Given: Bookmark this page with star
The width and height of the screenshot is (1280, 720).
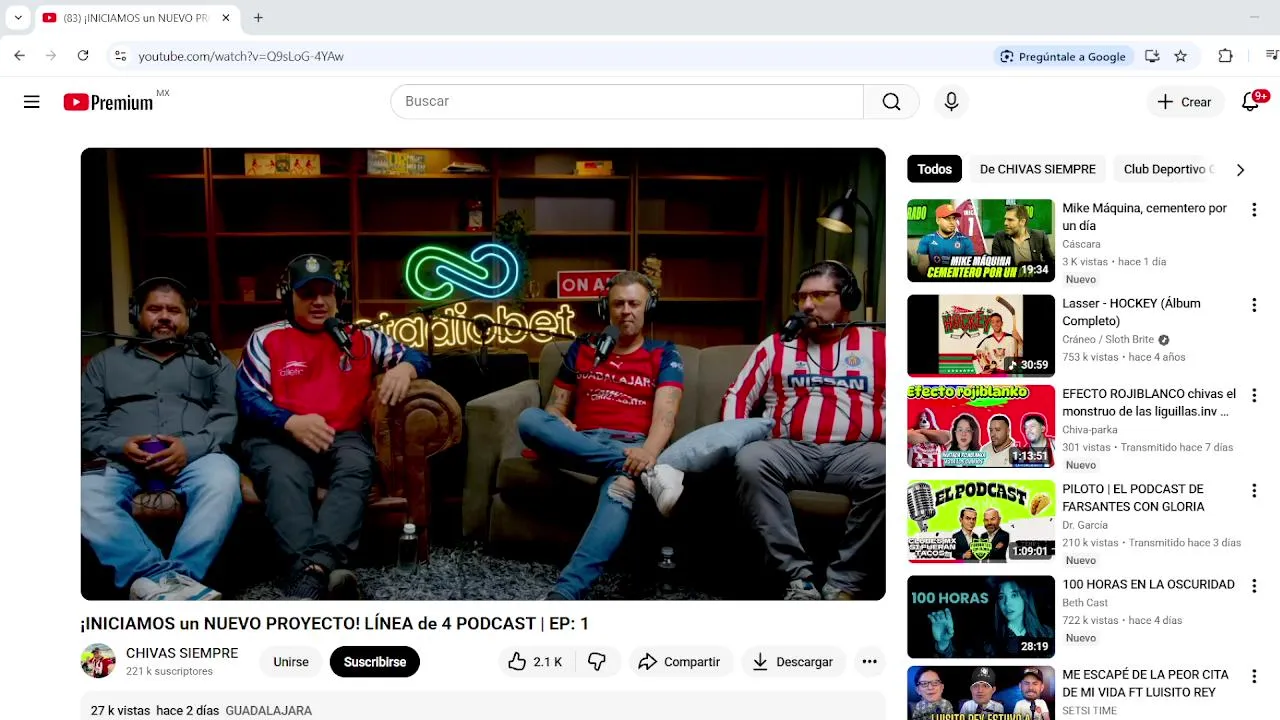Looking at the screenshot, I should click(1180, 56).
